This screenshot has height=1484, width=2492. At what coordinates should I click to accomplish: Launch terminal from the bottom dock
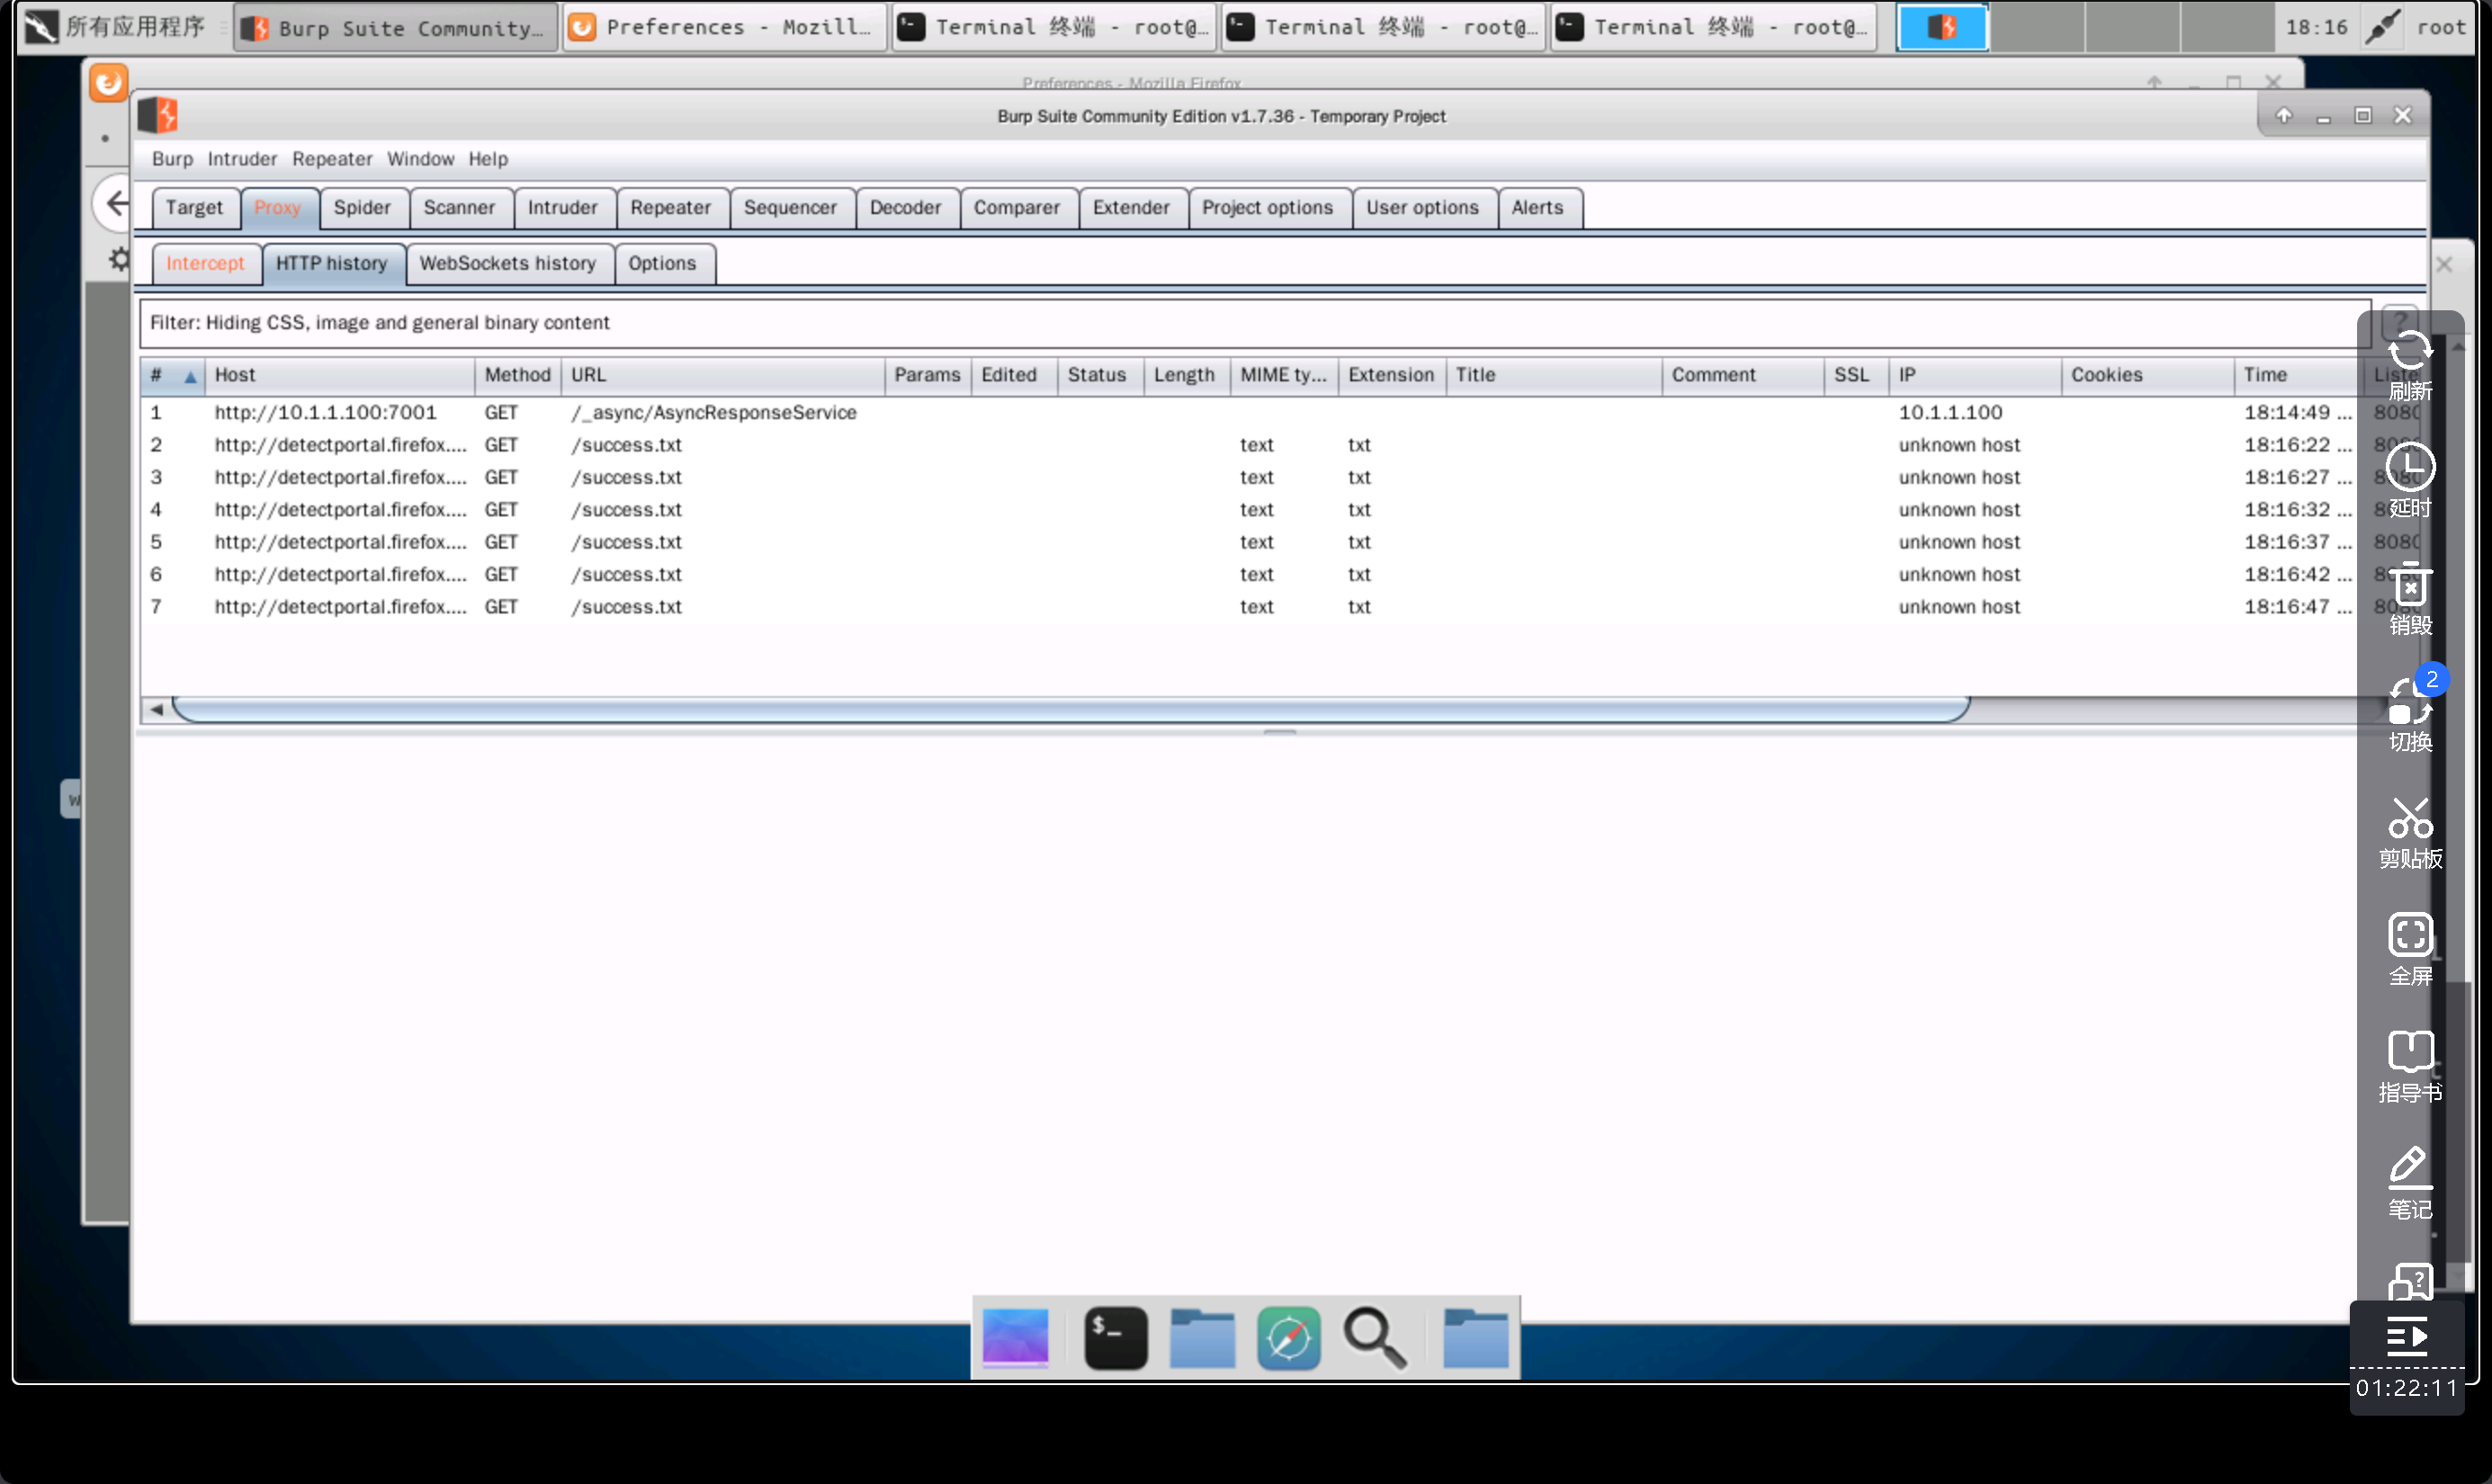1115,1338
